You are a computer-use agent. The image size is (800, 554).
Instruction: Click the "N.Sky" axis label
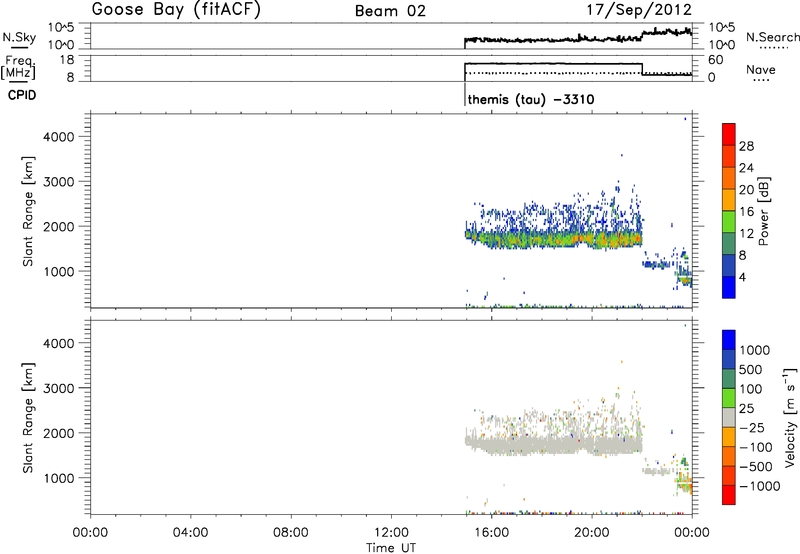19,37
